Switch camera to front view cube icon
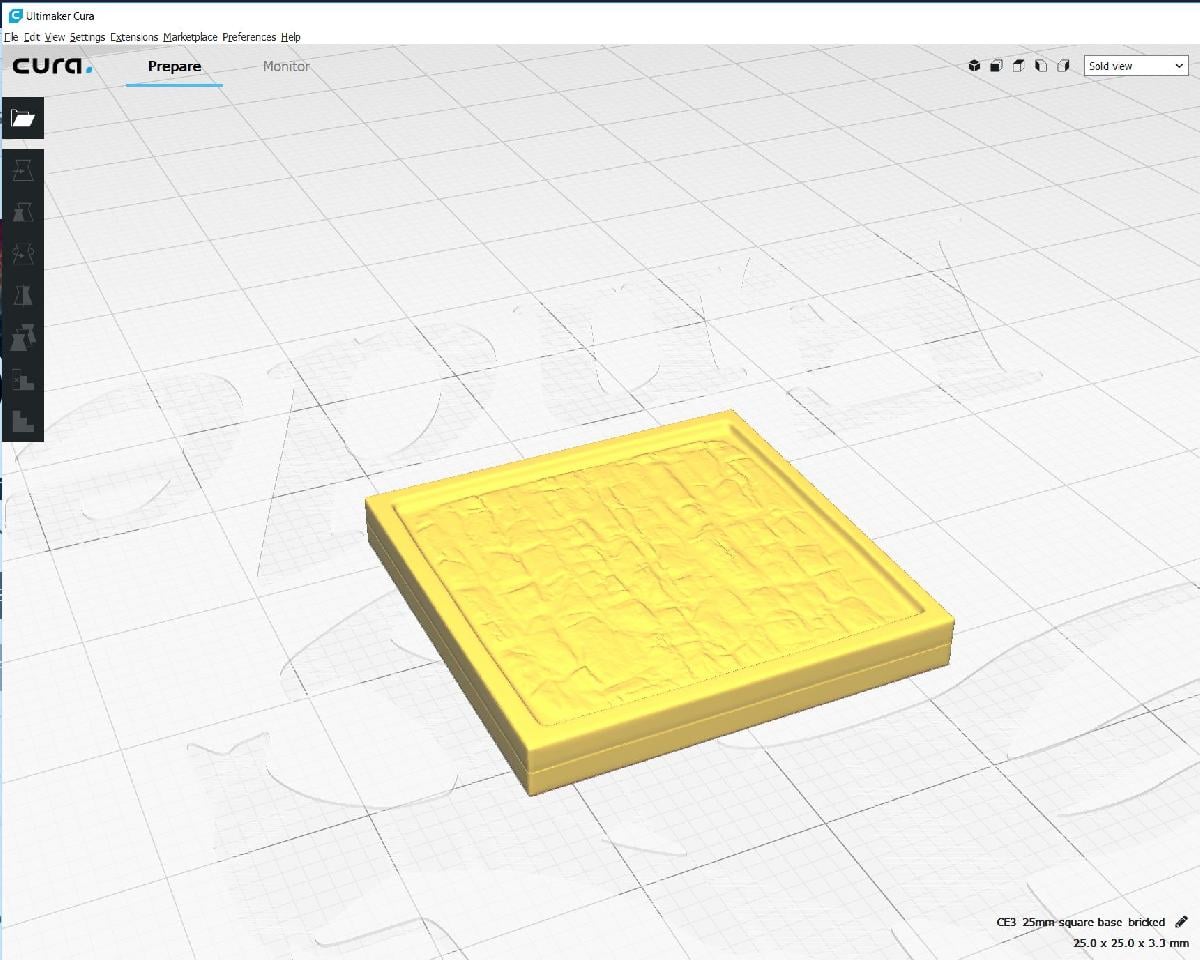 (x=996, y=66)
